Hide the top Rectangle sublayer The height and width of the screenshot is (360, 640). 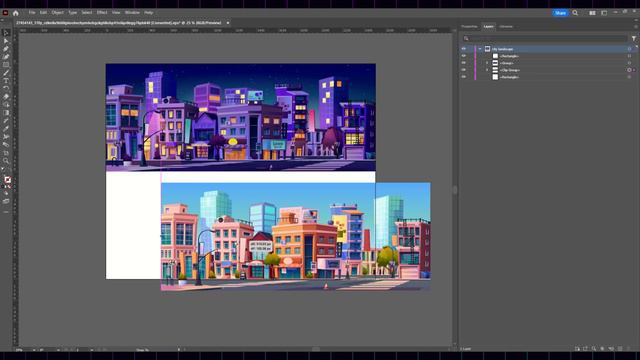[464, 56]
